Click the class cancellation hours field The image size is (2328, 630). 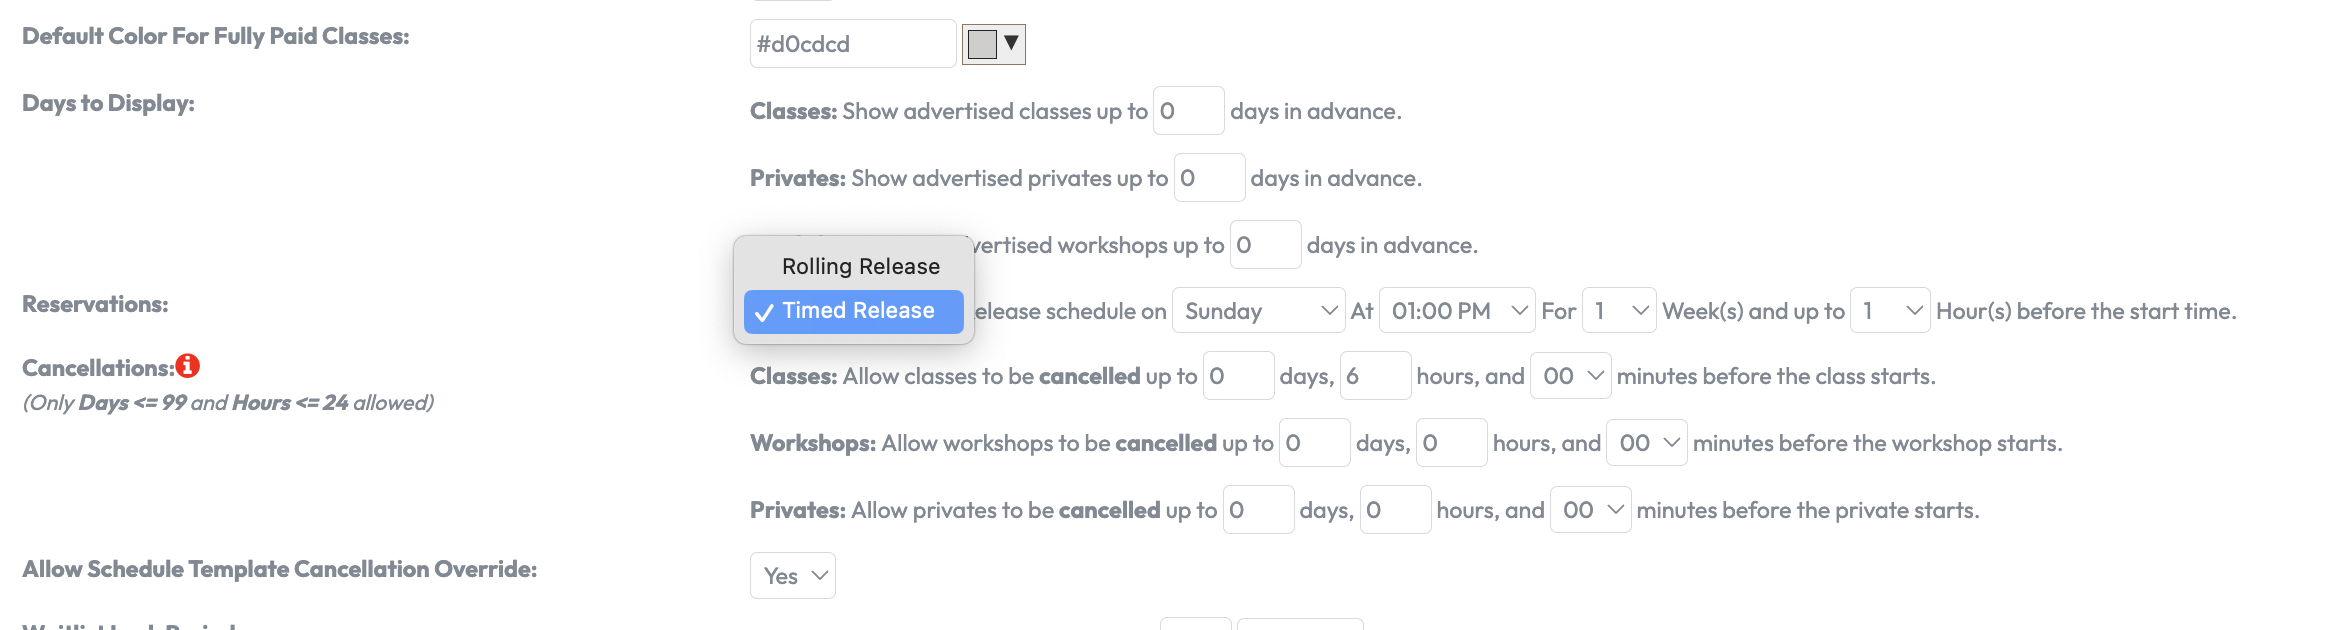tap(1375, 376)
